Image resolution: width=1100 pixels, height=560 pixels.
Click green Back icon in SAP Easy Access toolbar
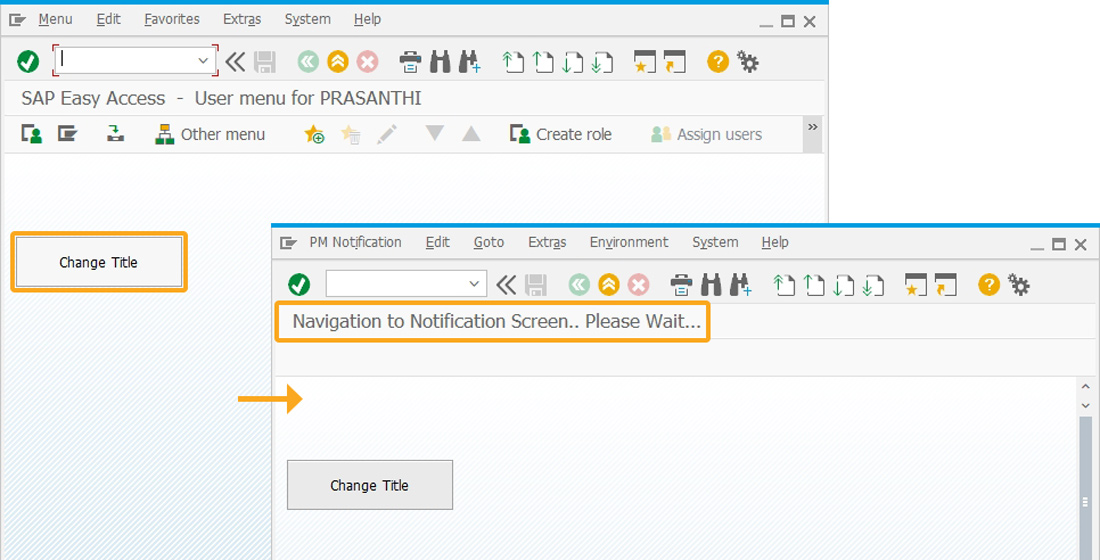pyautogui.click(x=307, y=62)
